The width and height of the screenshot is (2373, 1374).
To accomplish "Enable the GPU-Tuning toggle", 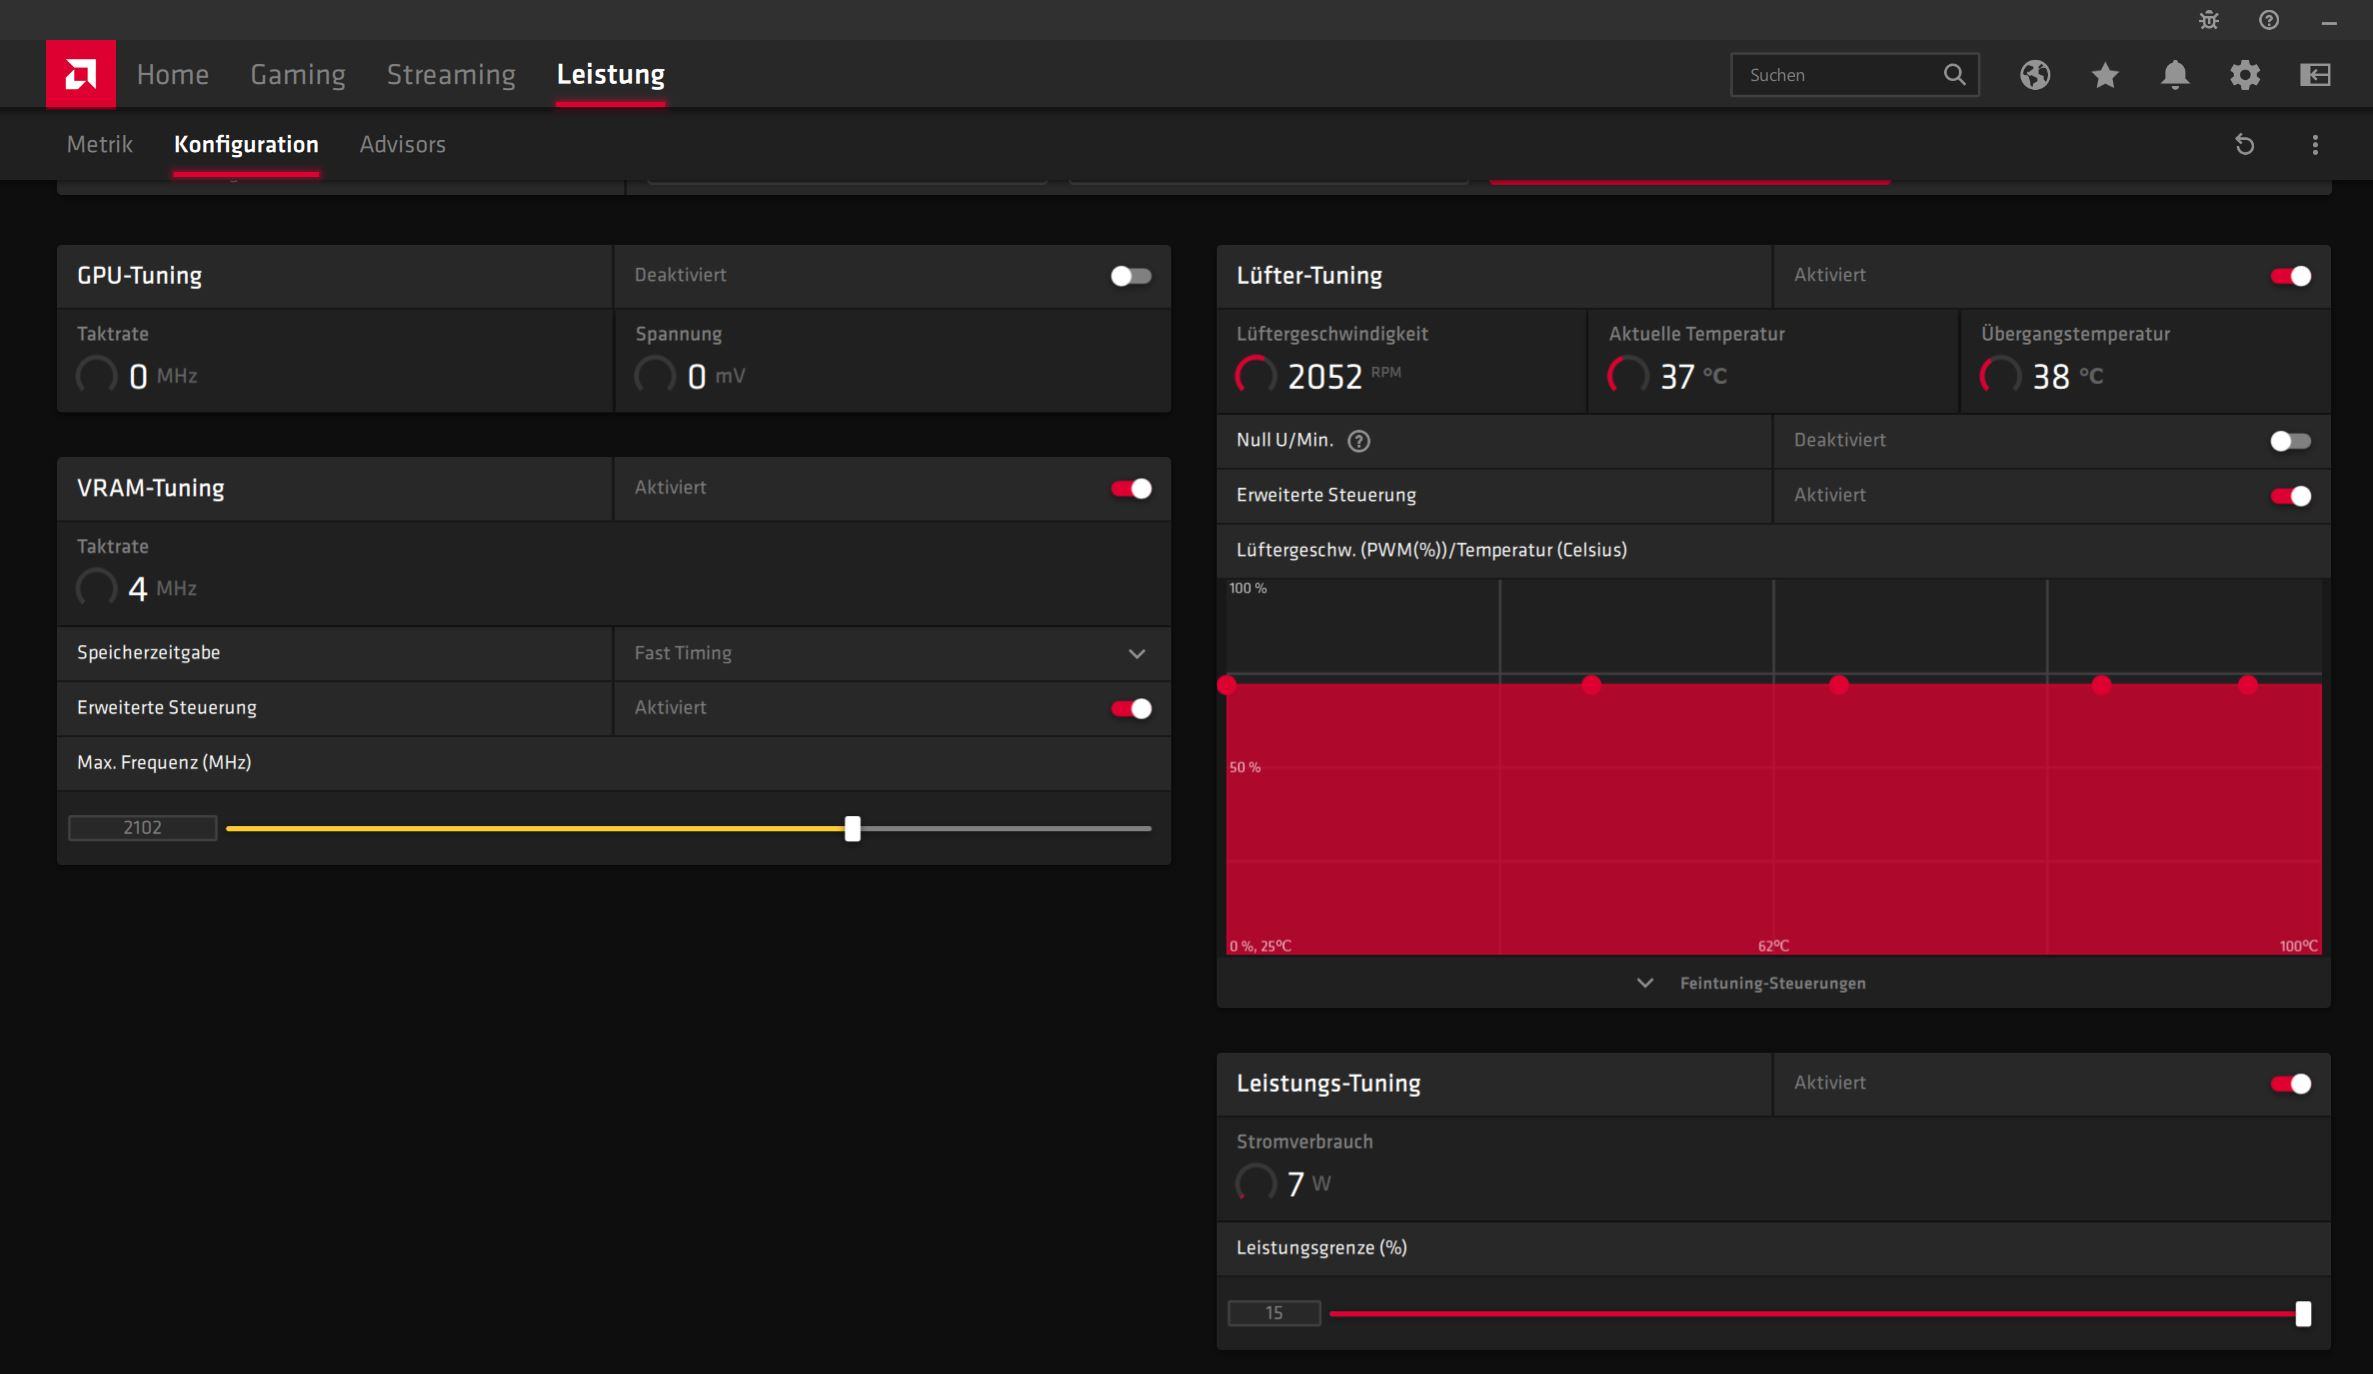I will 1131,276.
